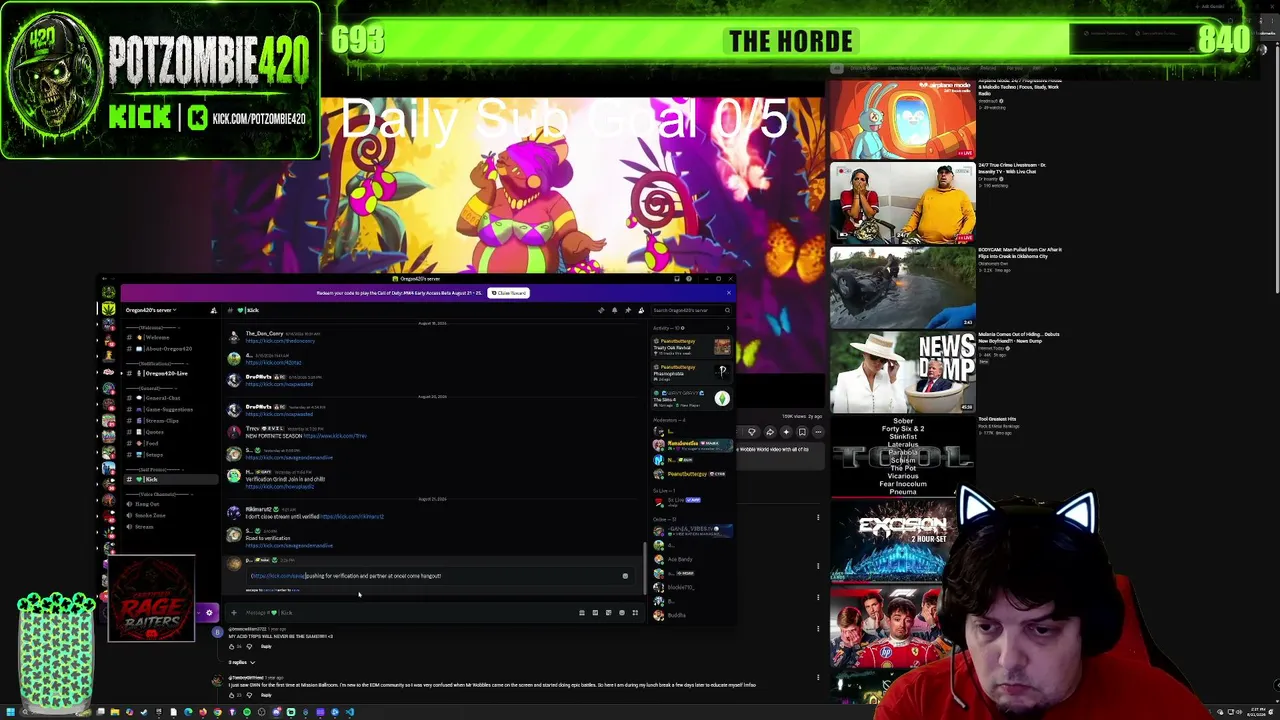Click the plus attachment button in message bar

point(234,612)
